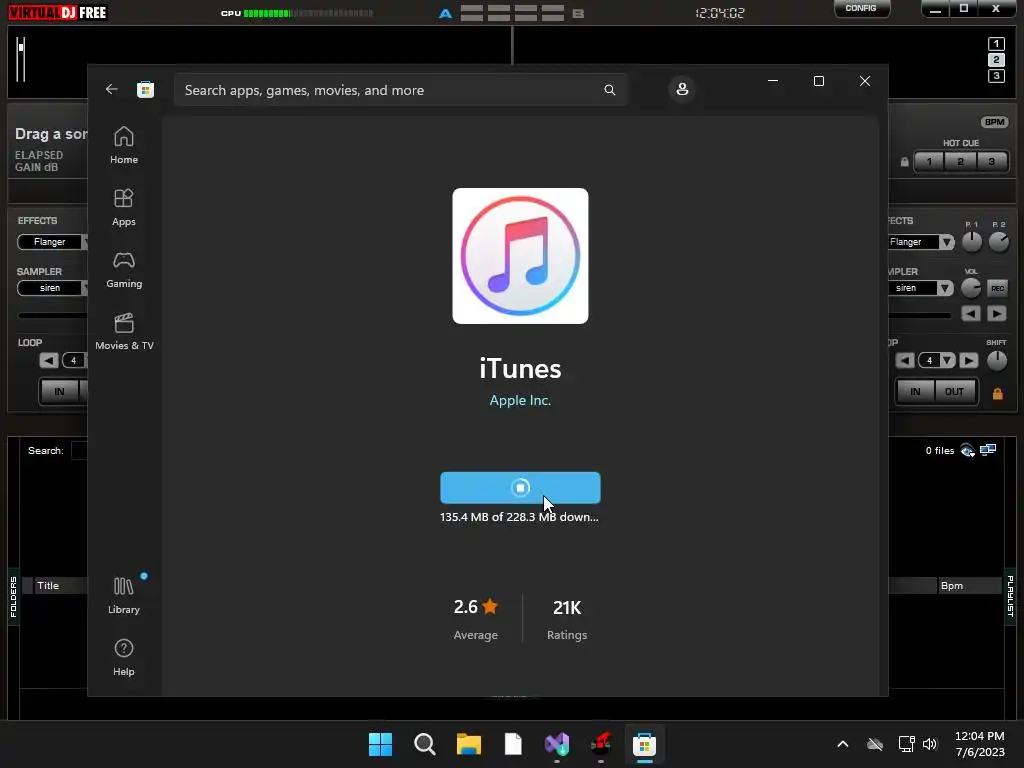This screenshot has width=1024, height=768.
Task: Open Library in Store sidebar
Action: point(123,595)
